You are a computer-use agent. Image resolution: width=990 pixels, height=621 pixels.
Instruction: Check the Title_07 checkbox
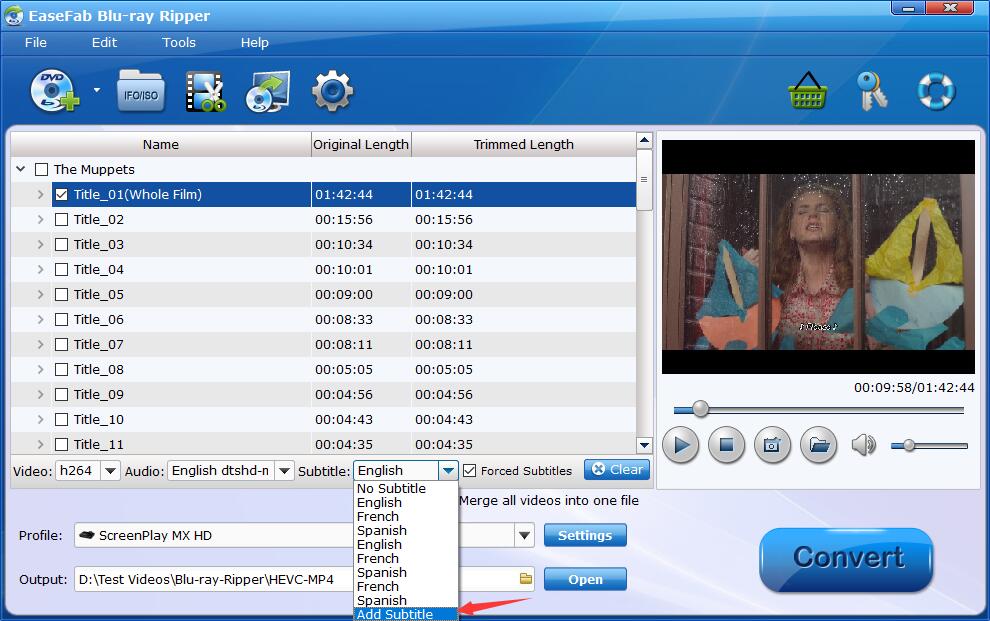(61, 345)
